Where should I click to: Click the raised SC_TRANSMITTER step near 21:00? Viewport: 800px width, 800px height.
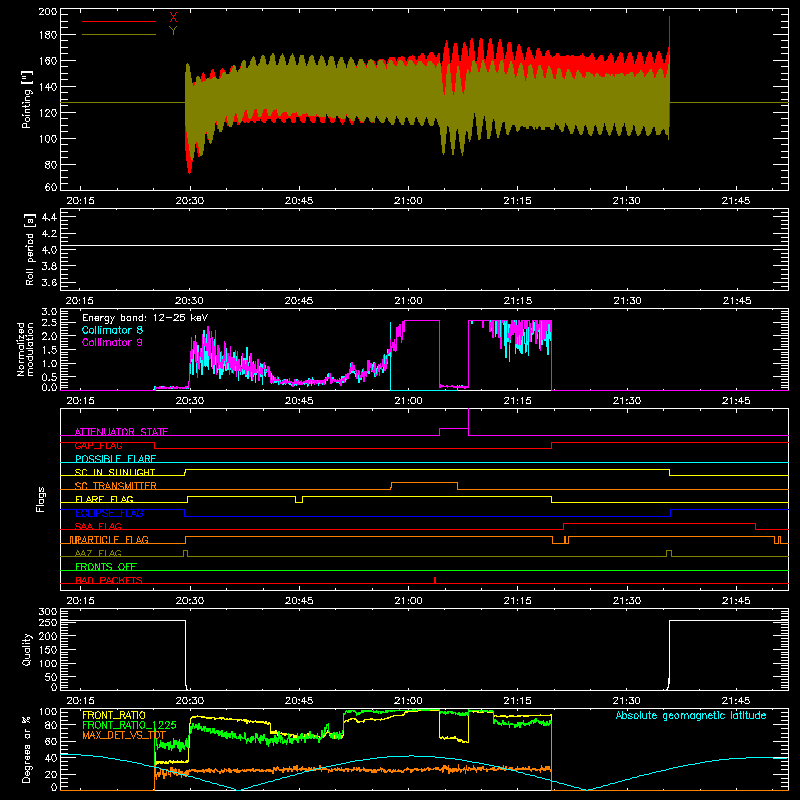tap(424, 483)
